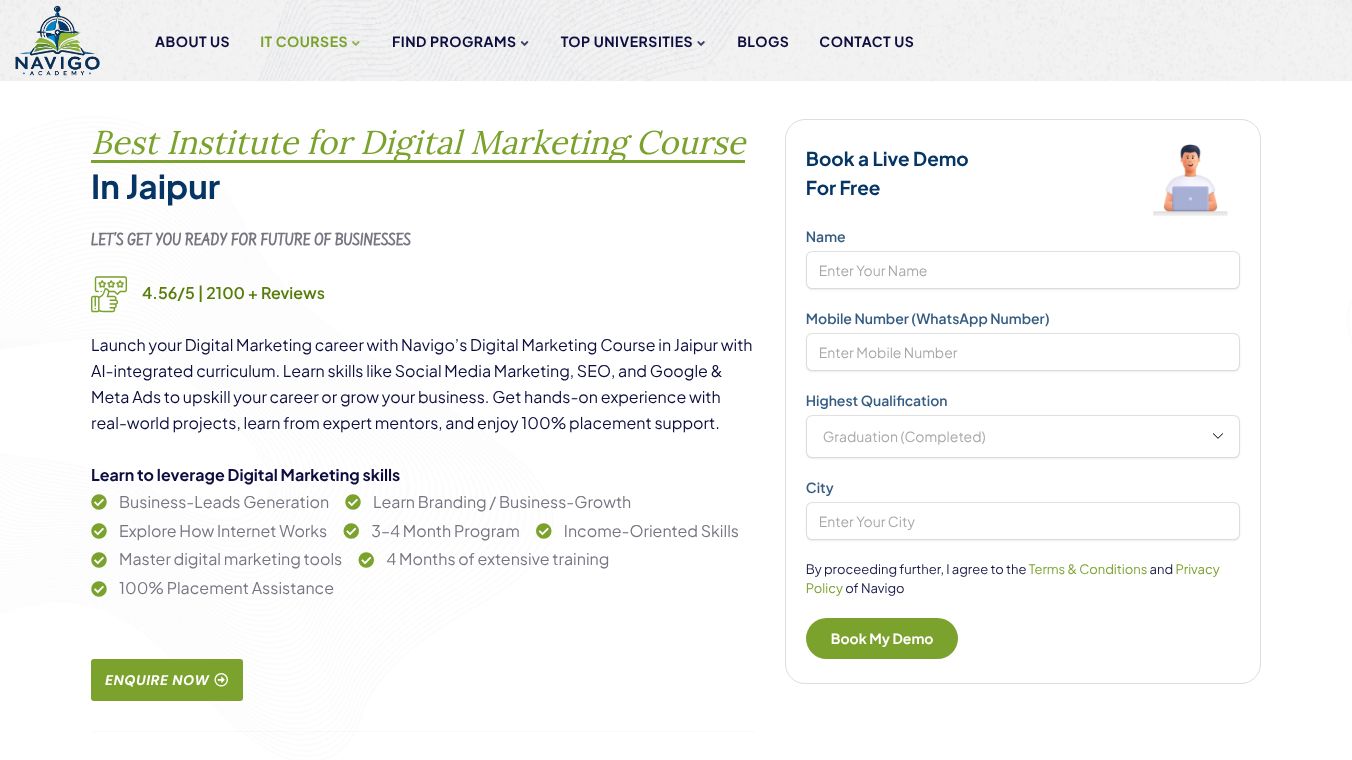Click green checkmark beside Business-Leads Generation
Image resolution: width=1352 pixels, height=760 pixels.
[99, 502]
